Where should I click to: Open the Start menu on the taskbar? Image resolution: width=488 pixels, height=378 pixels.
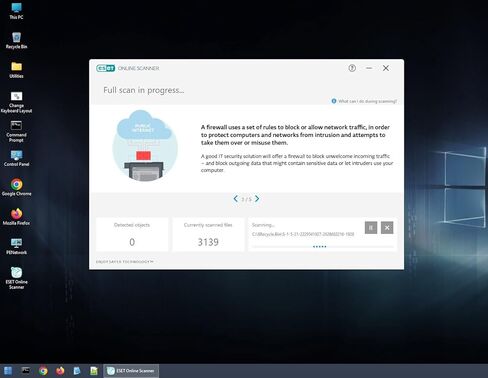click(8, 371)
